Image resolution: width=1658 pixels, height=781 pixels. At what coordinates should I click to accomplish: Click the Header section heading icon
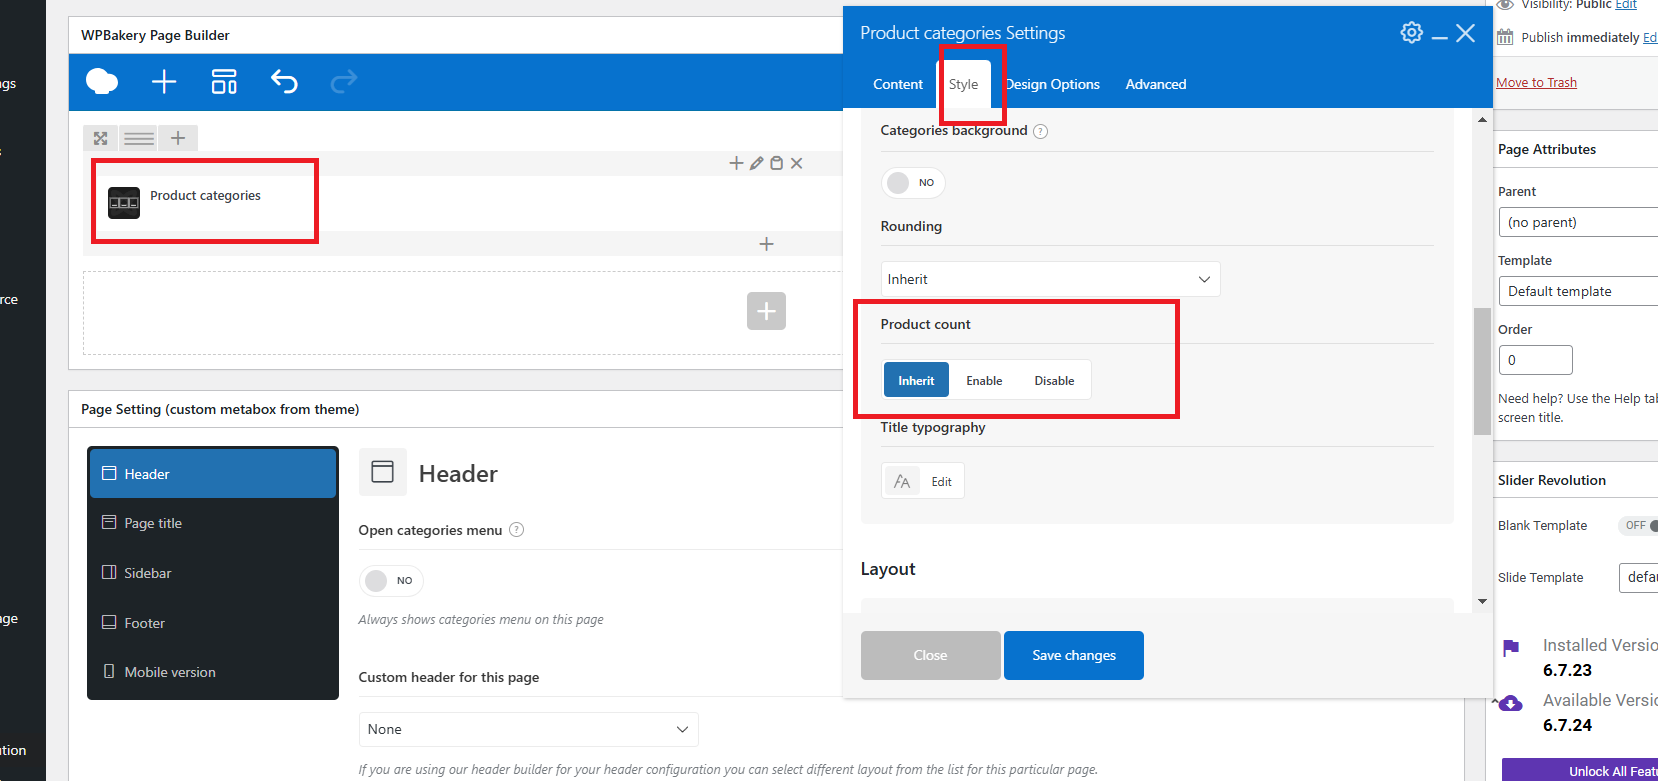click(x=382, y=472)
